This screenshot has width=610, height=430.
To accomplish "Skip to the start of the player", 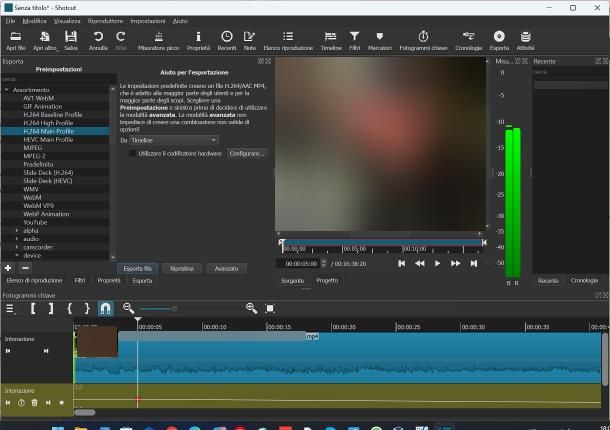I will click(401, 263).
